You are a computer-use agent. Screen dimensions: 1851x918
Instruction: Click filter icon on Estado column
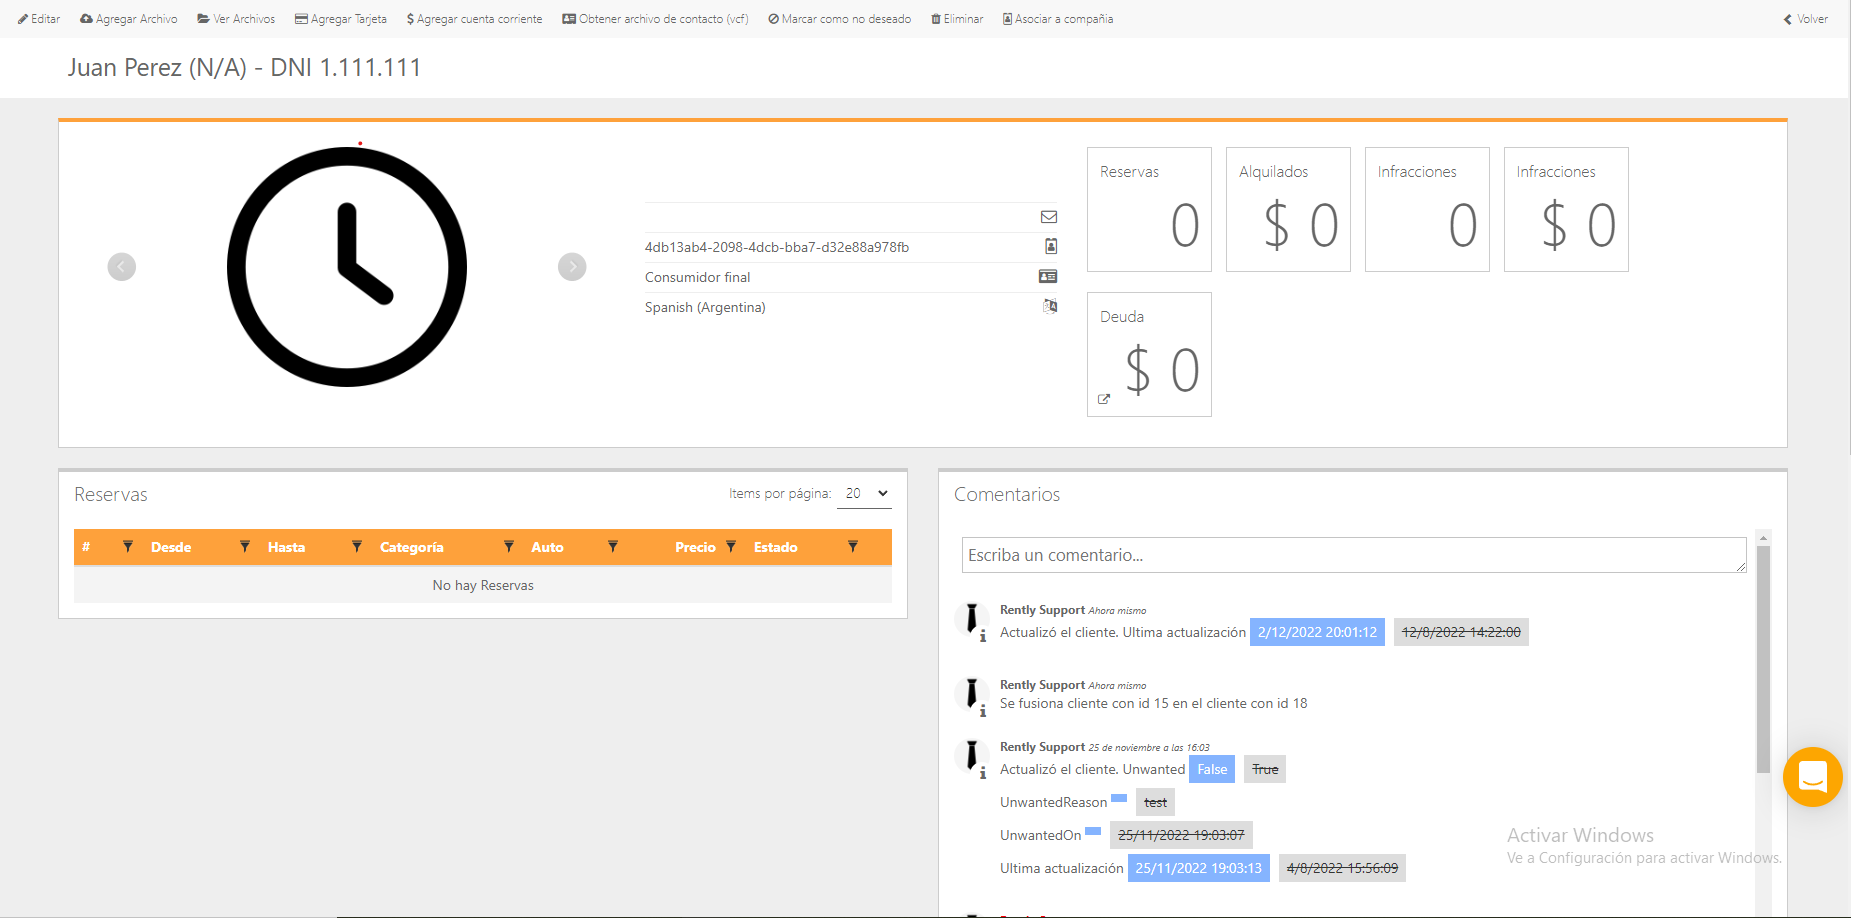(853, 547)
